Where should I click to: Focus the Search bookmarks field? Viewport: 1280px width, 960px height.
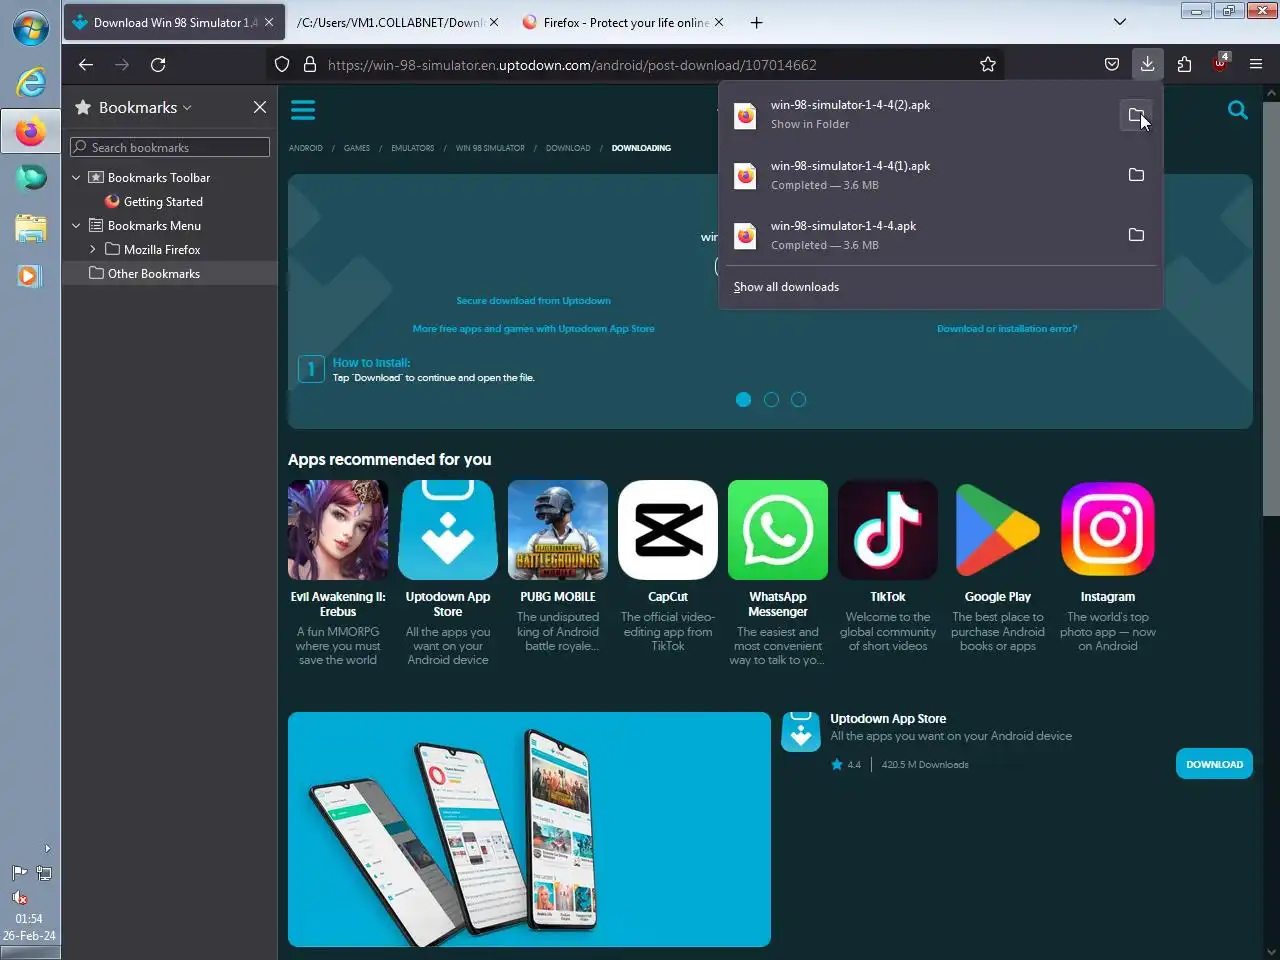(x=170, y=147)
